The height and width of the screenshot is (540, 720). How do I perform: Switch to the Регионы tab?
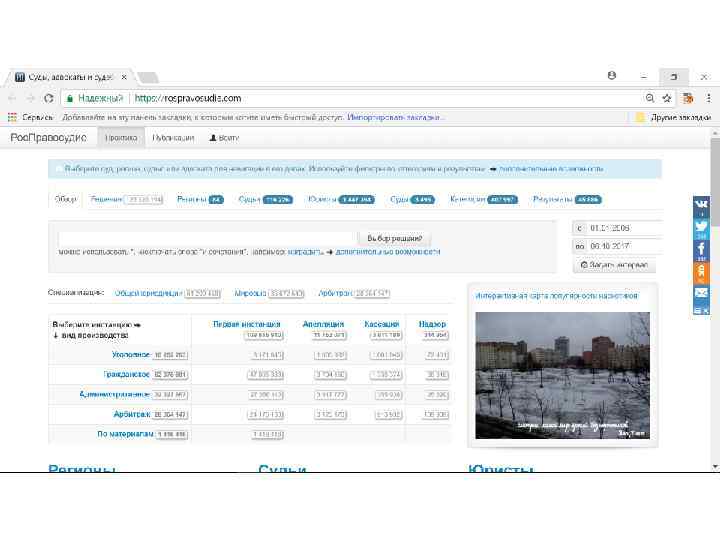click(x=200, y=199)
